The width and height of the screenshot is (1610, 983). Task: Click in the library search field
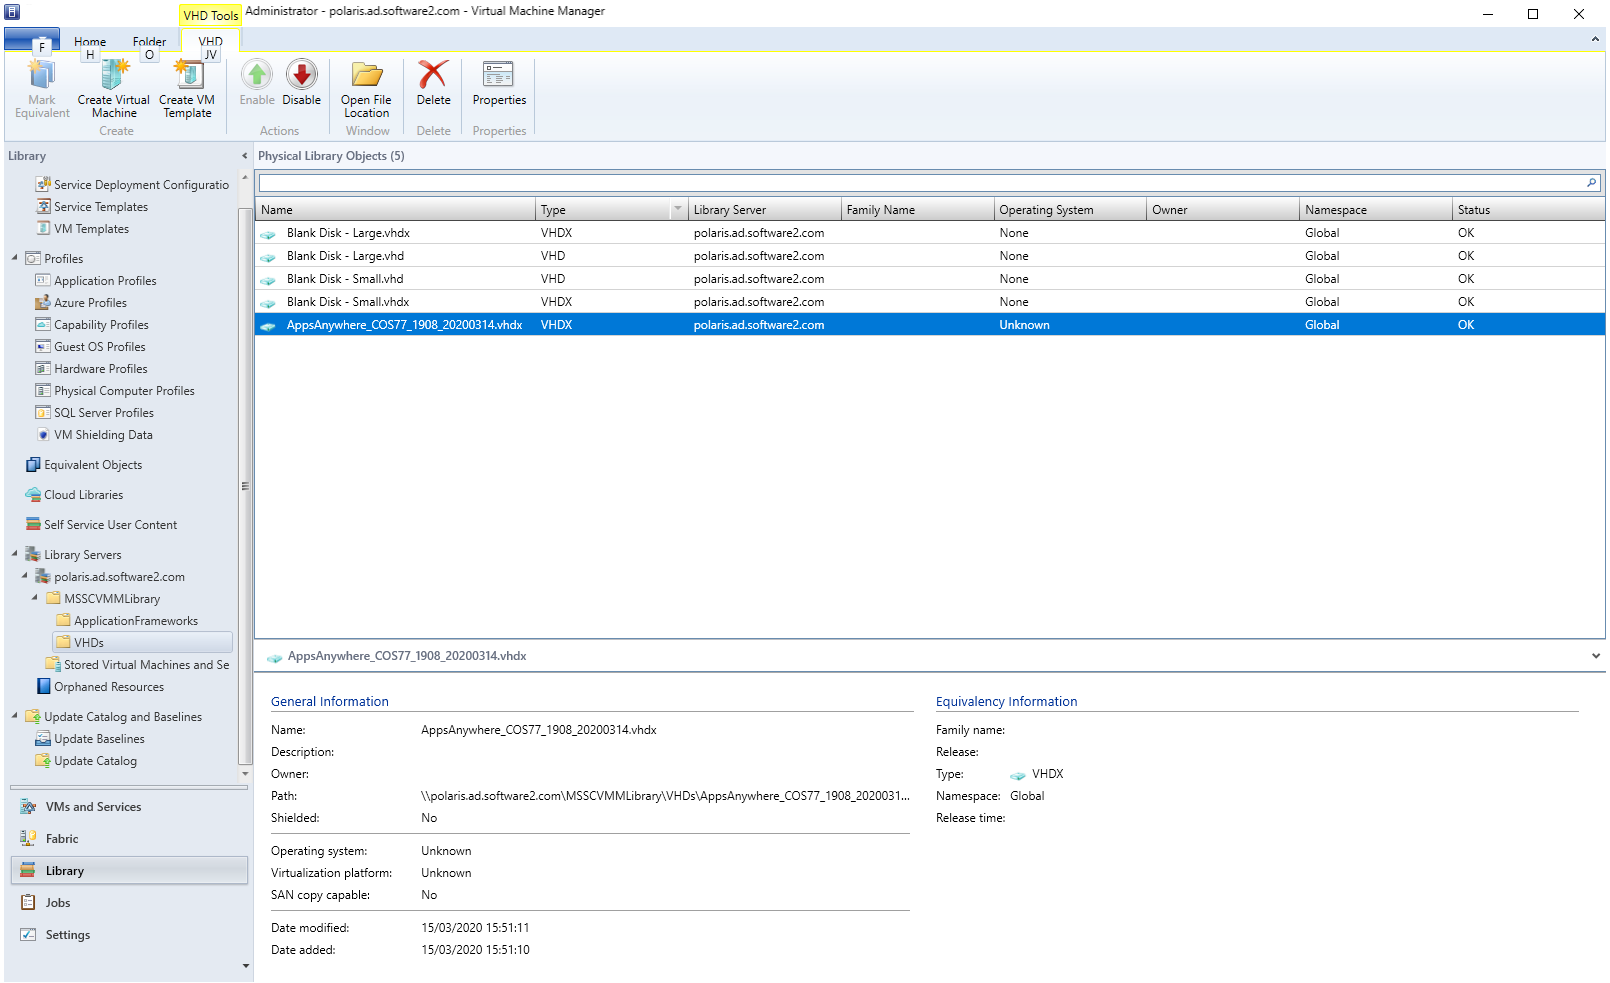point(900,183)
